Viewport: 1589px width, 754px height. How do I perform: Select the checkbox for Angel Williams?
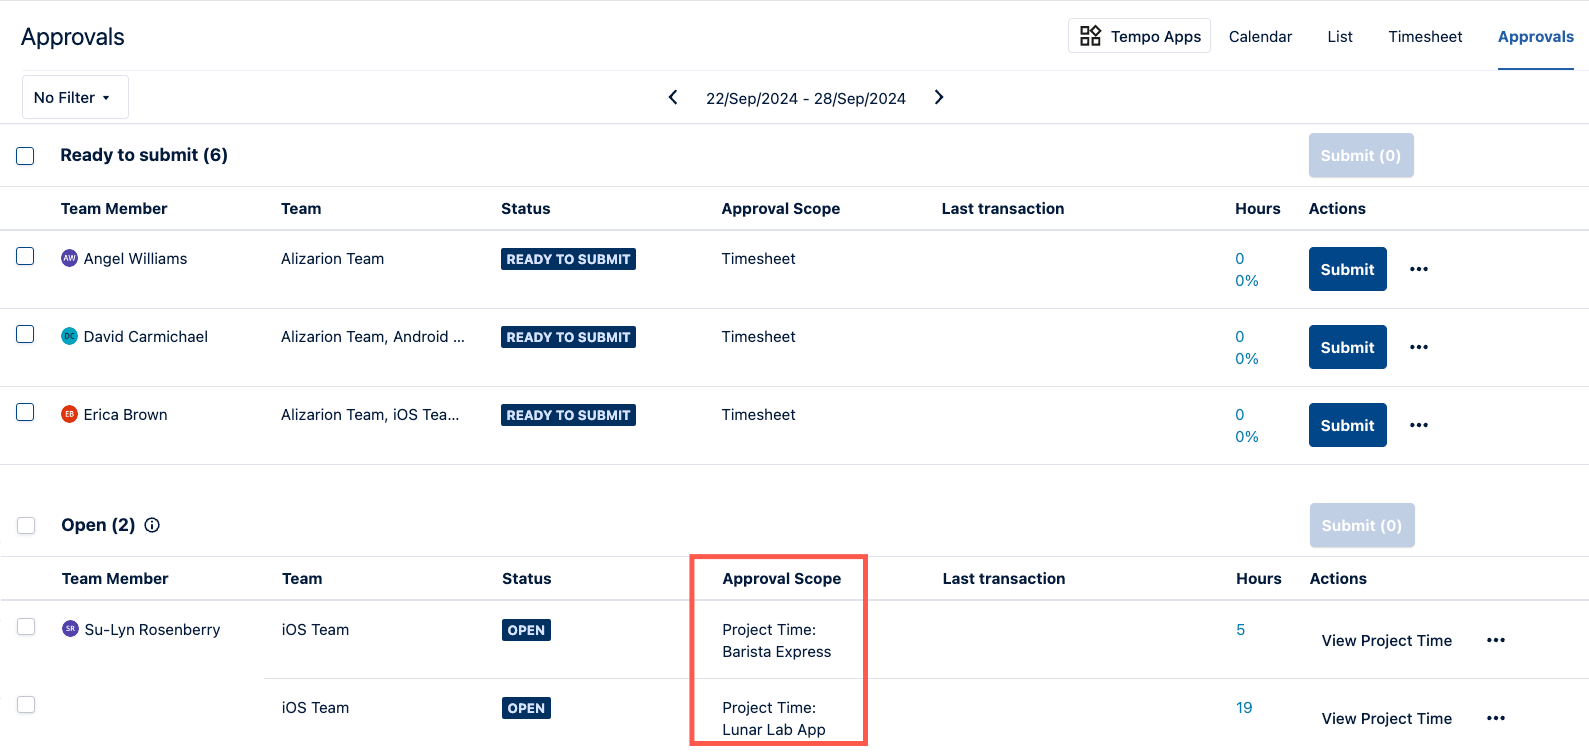(26, 257)
